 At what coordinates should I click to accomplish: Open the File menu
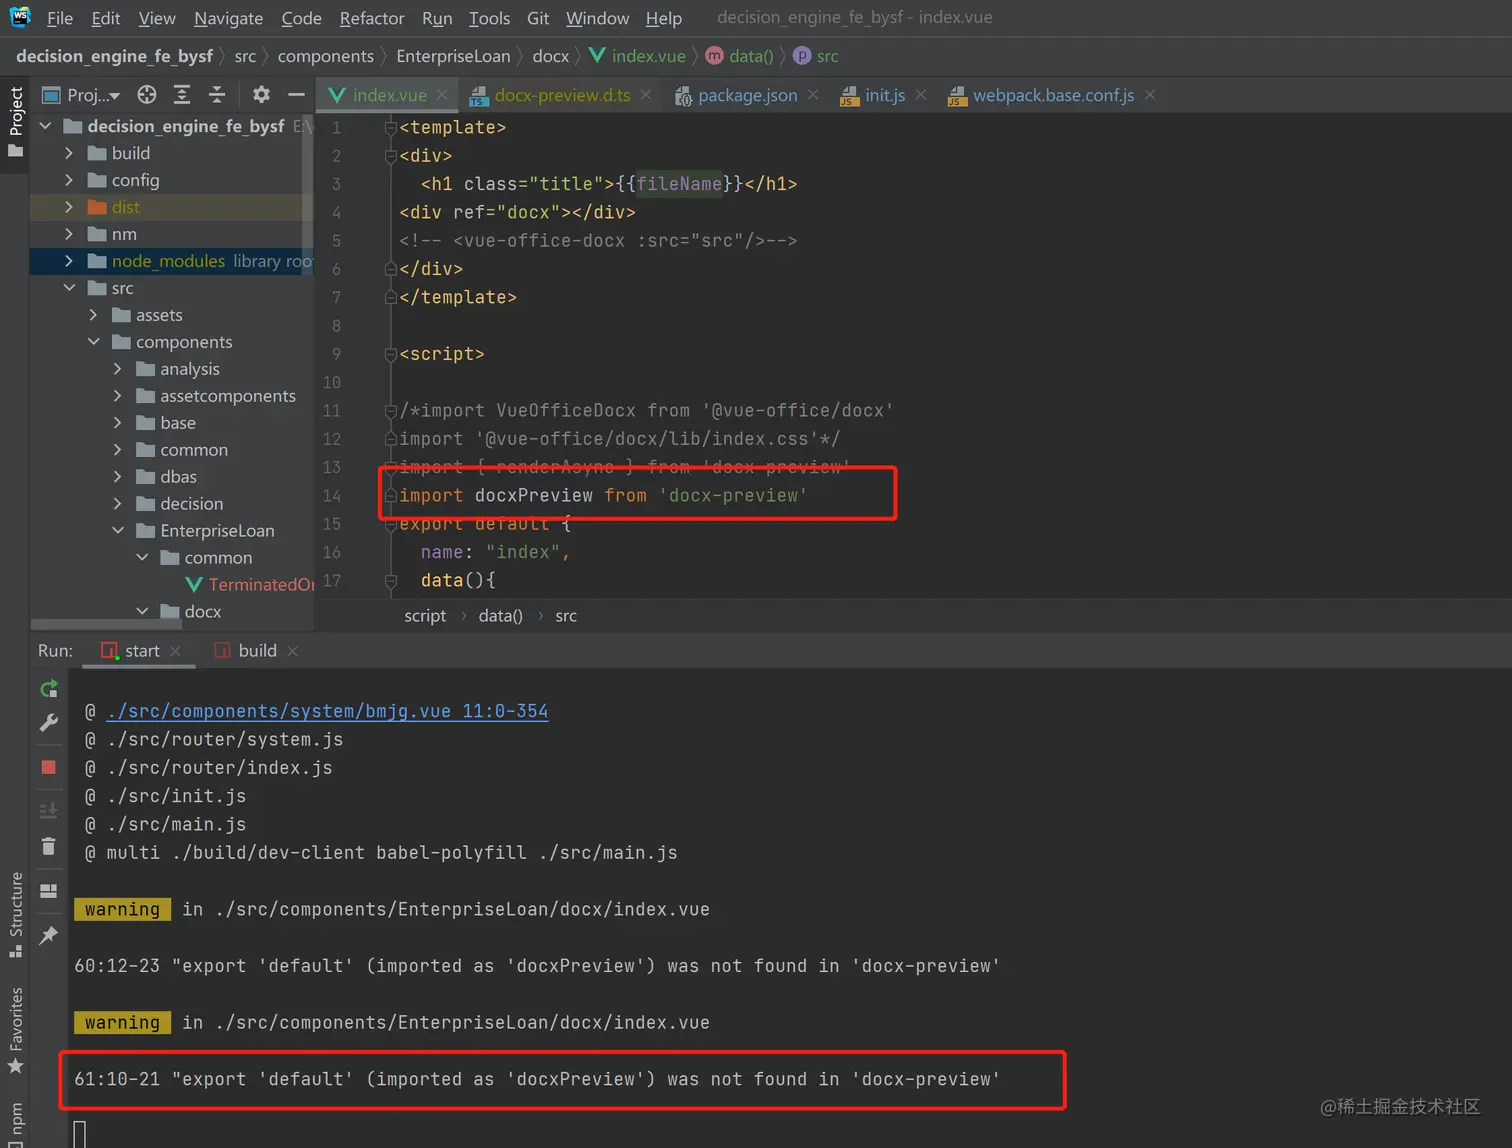coord(60,18)
